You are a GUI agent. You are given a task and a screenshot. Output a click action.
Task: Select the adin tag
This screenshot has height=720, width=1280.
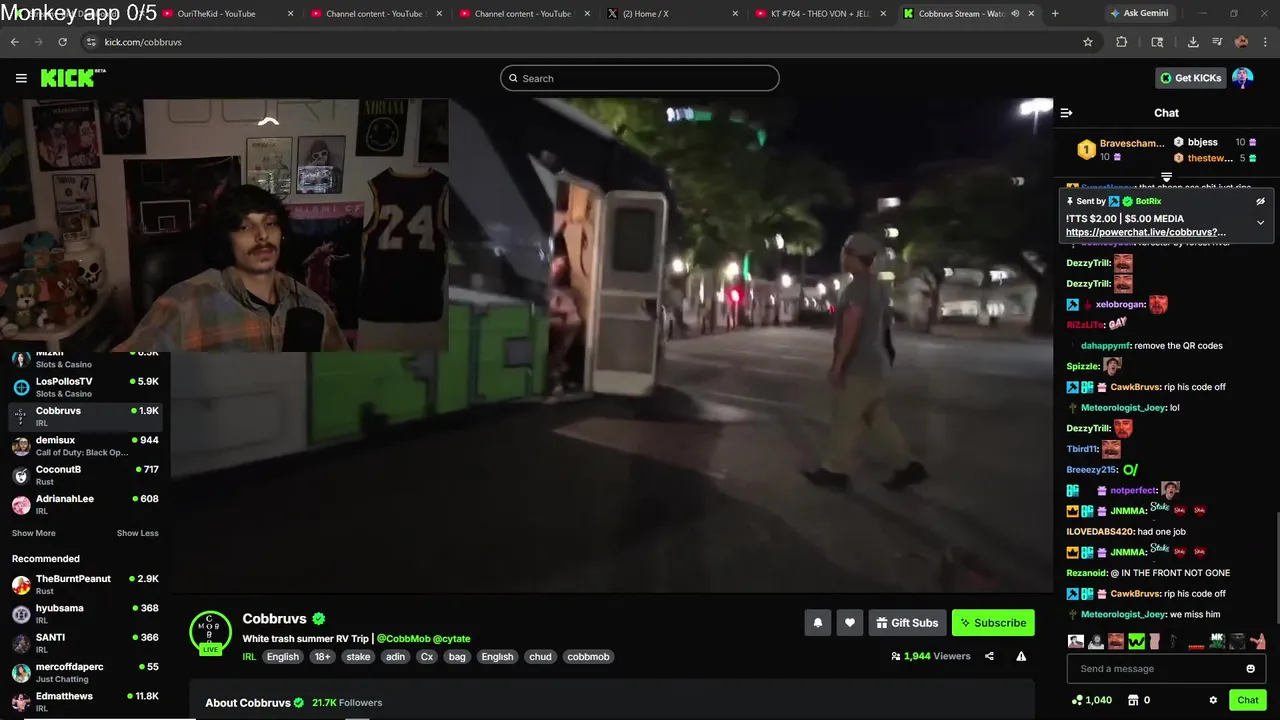pos(395,657)
